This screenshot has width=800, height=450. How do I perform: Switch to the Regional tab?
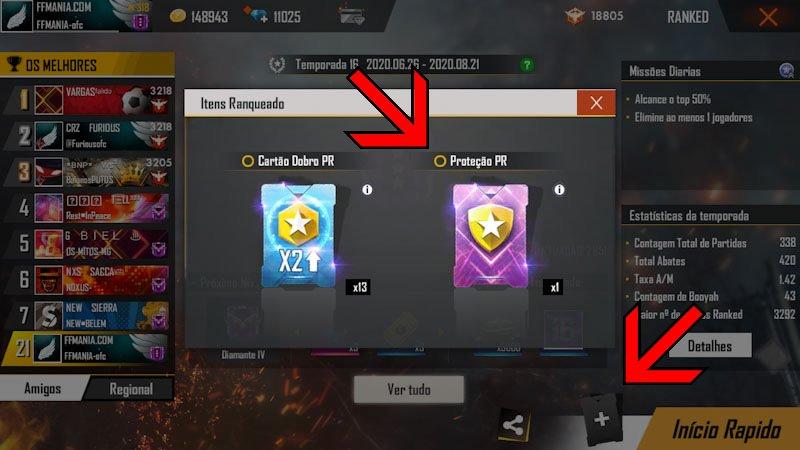click(131, 389)
